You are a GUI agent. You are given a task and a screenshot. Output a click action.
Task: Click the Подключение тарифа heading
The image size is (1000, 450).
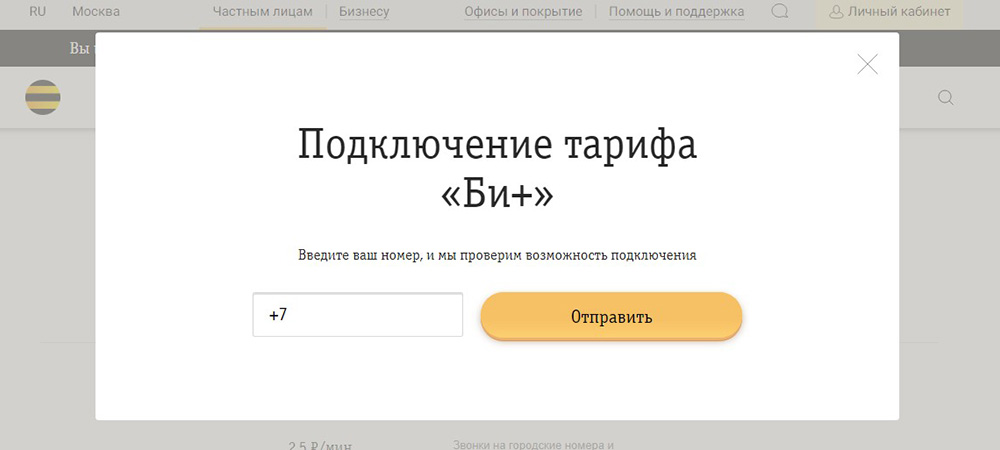pyautogui.click(x=497, y=146)
